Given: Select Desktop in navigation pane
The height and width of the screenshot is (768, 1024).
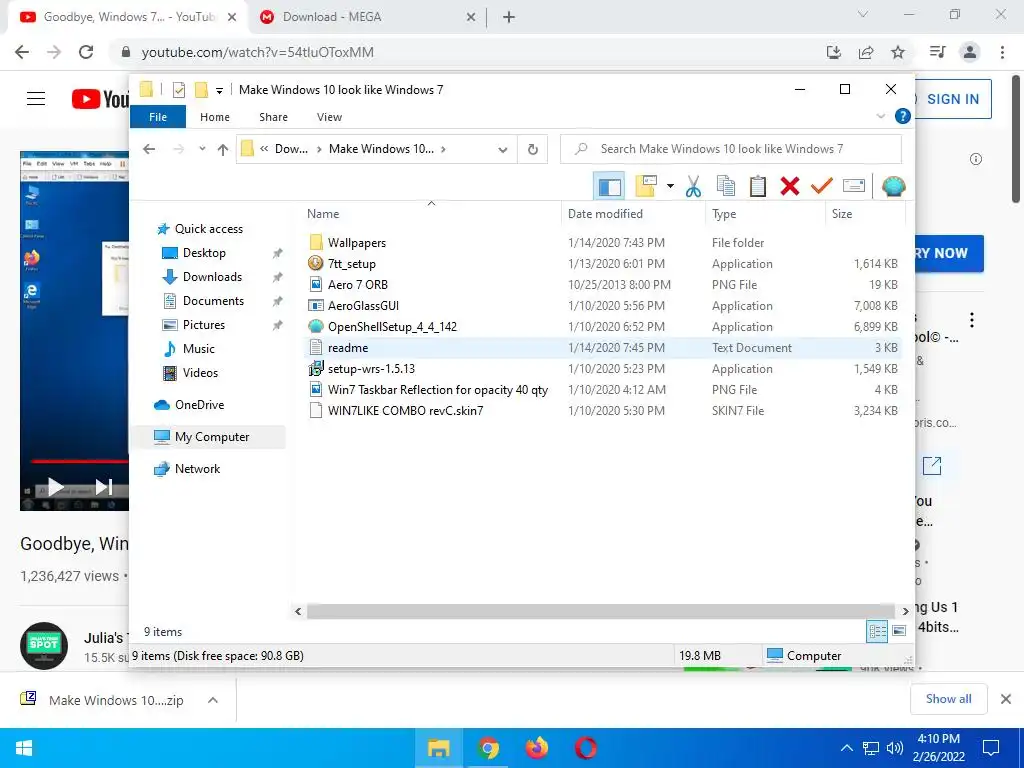Looking at the screenshot, I should point(204,253).
